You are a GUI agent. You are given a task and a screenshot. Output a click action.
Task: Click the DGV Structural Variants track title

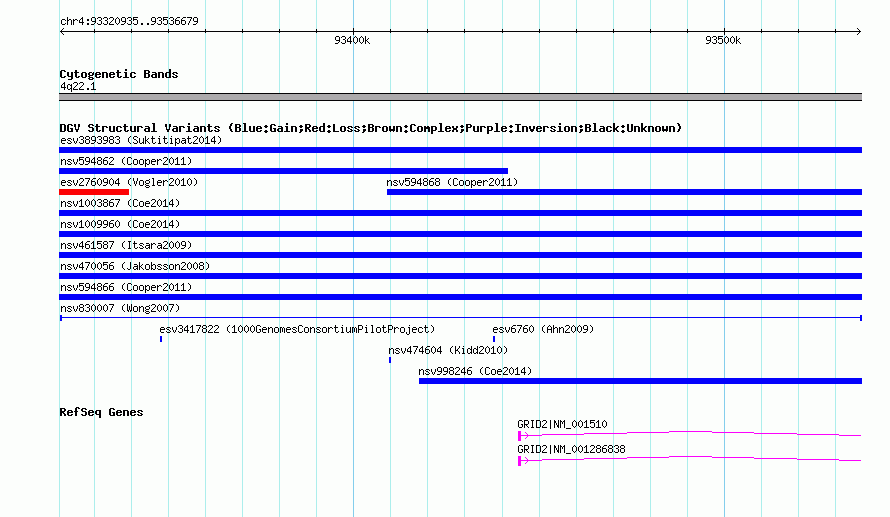click(x=370, y=128)
